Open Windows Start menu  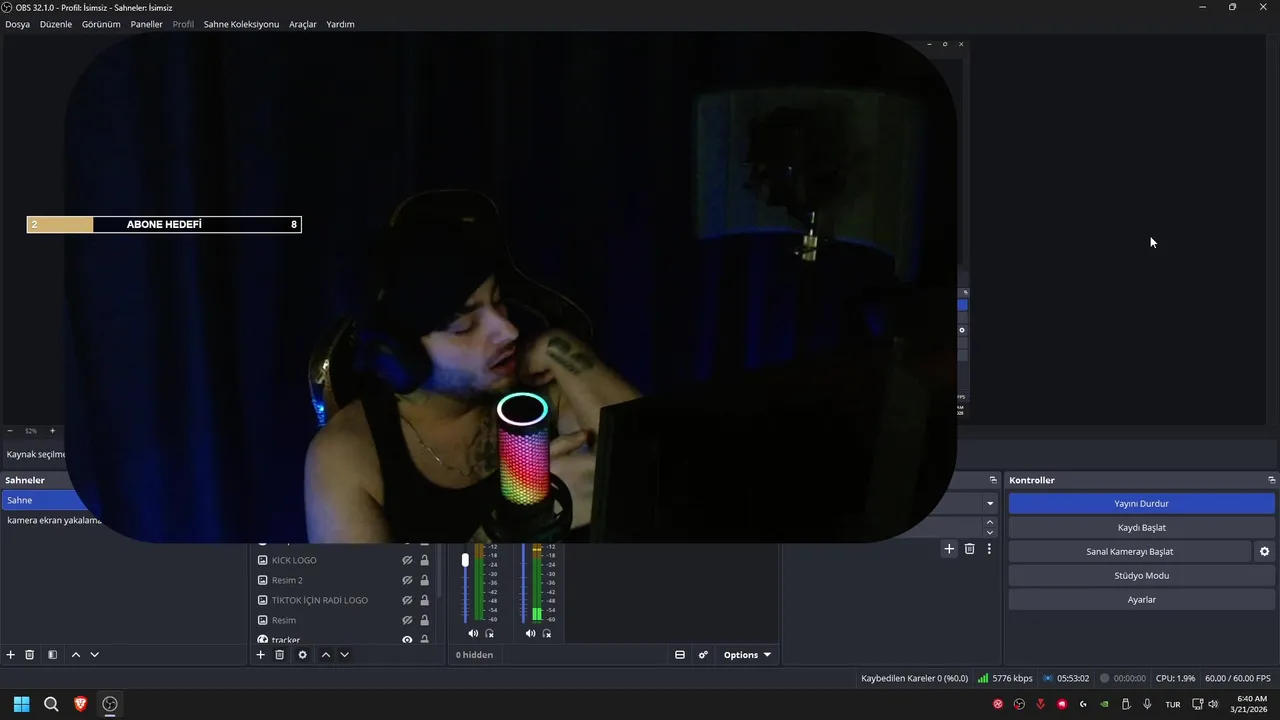[21, 704]
